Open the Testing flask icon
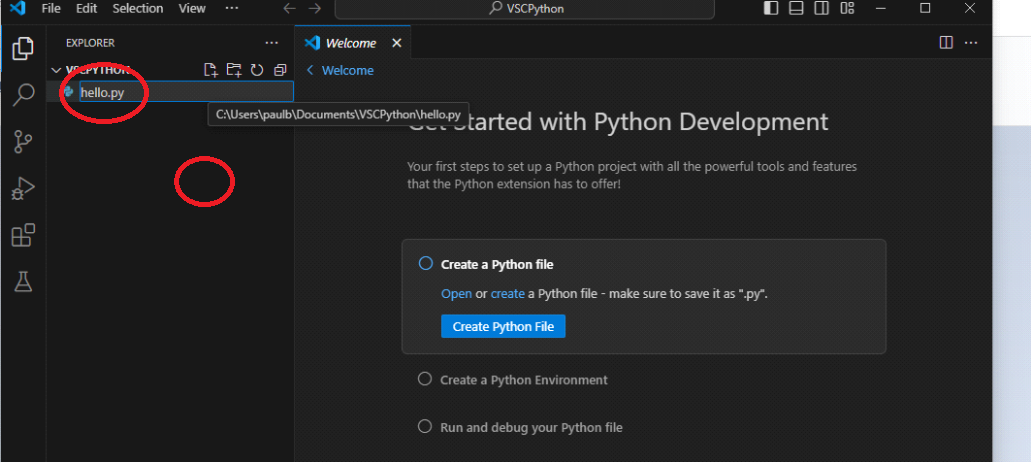This screenshot has height=462, width=1031. click(x=22, y=282)
